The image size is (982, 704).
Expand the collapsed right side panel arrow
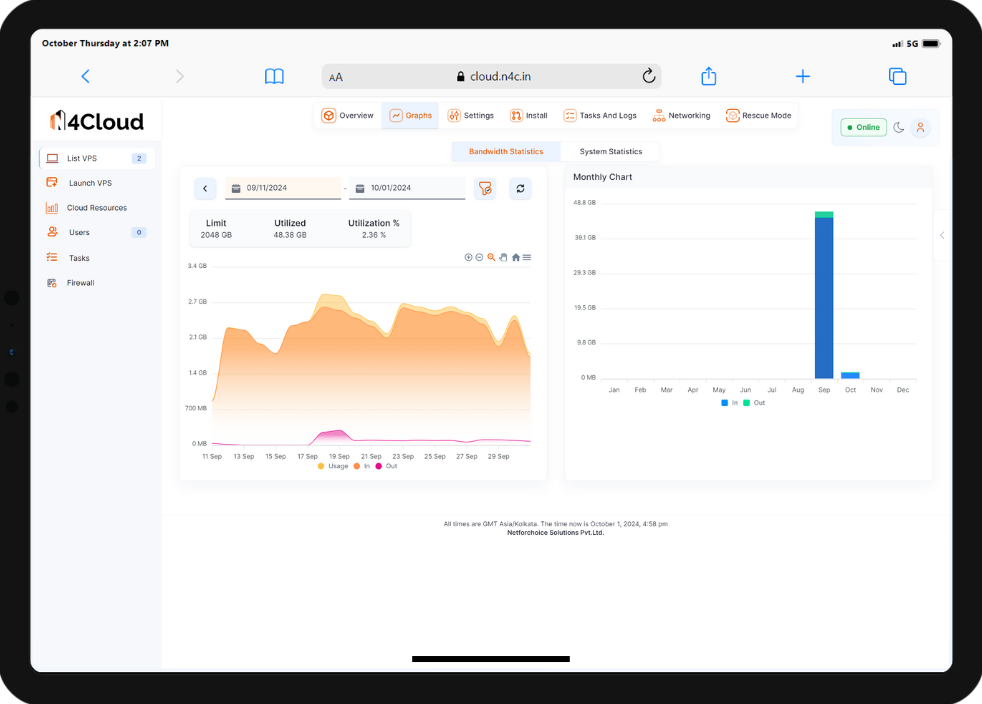coord(941,235)
